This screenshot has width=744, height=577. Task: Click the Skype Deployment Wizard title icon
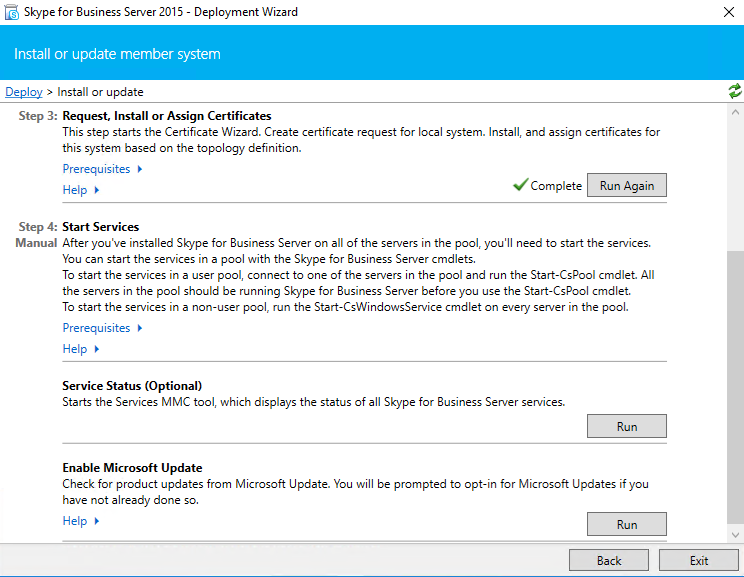[11, 12]
